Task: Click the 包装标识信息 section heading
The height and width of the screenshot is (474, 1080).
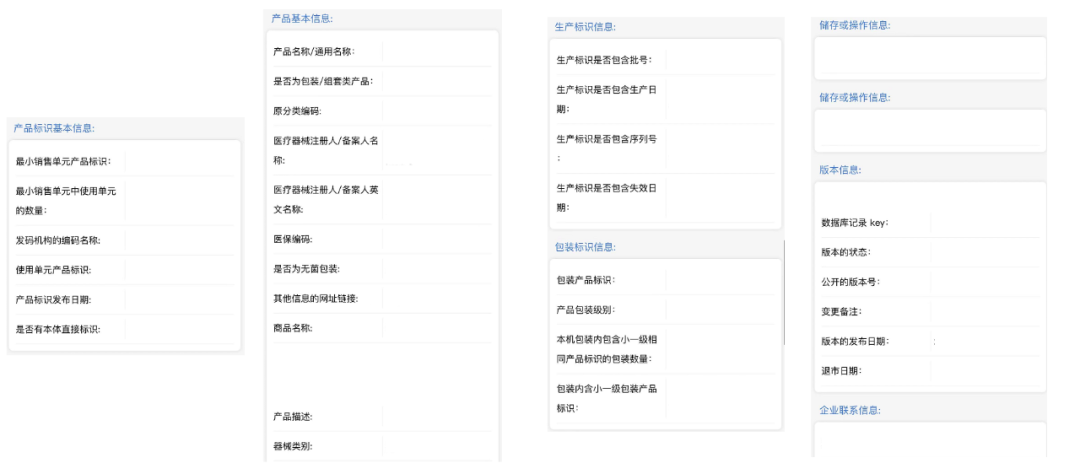Action: (585, 247)
